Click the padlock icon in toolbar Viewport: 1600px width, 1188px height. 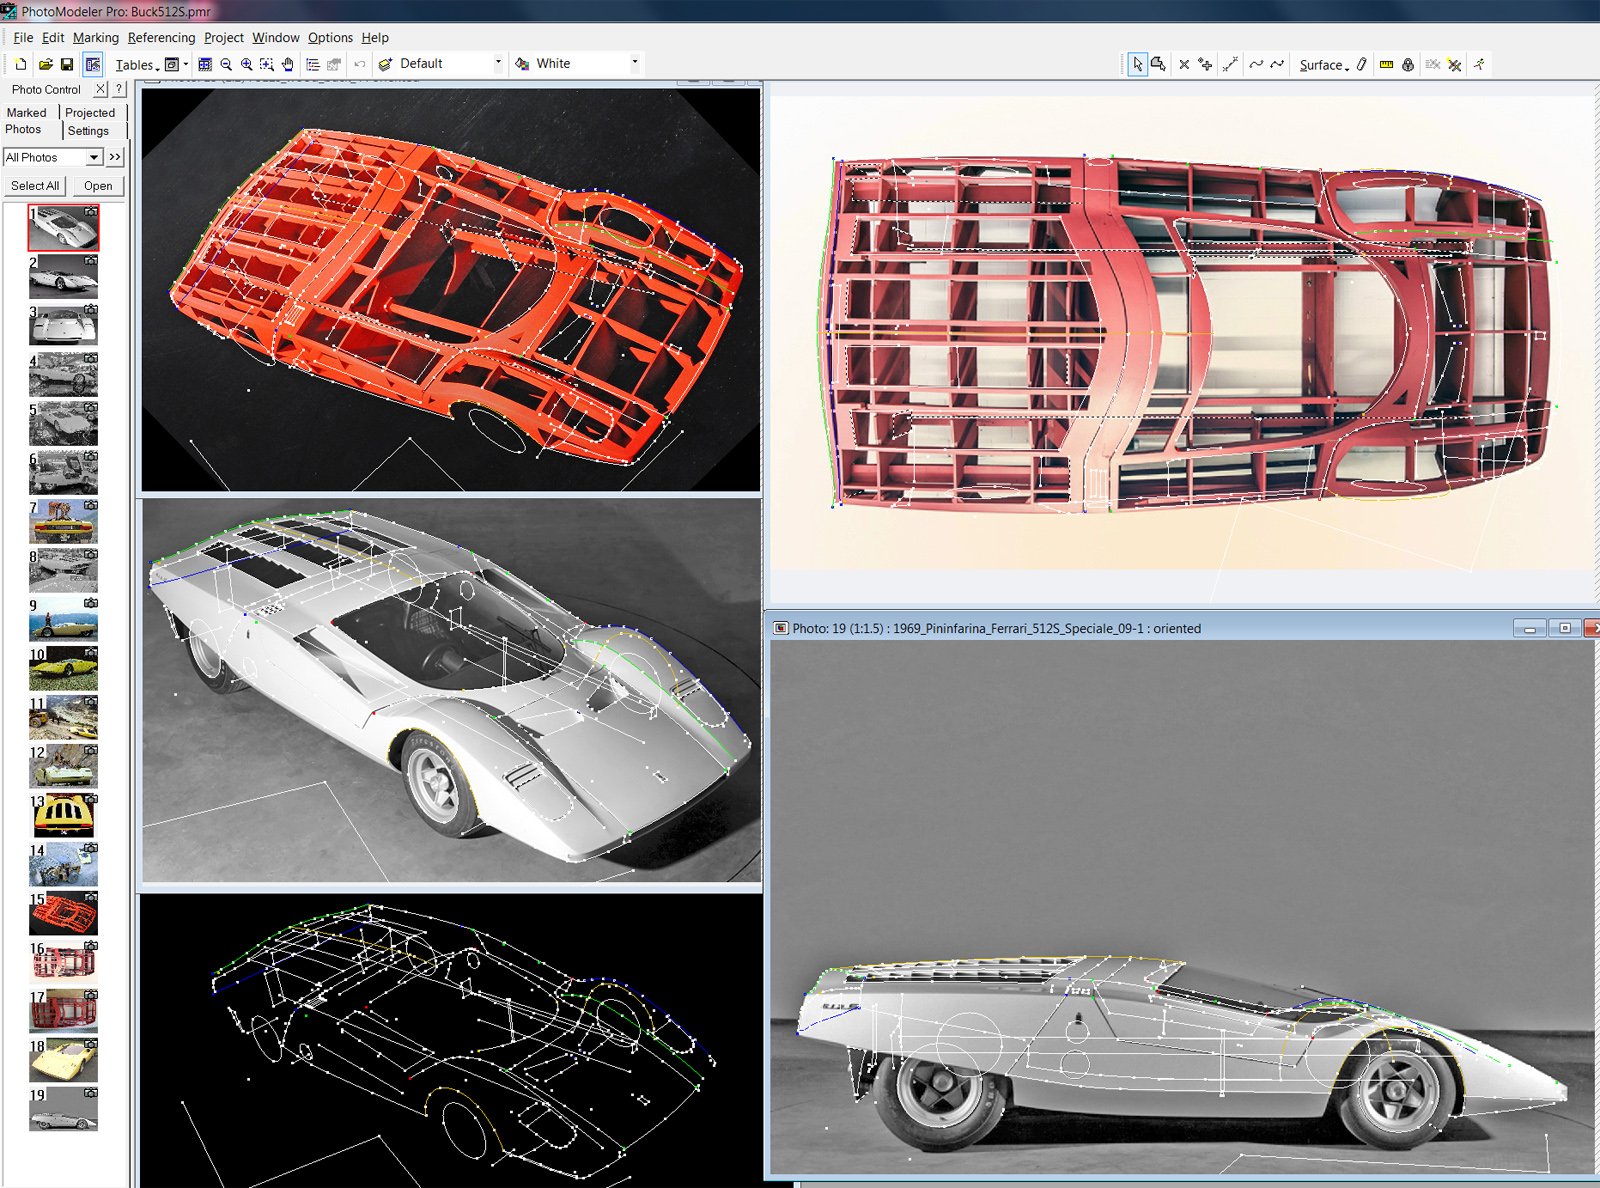1408,64
